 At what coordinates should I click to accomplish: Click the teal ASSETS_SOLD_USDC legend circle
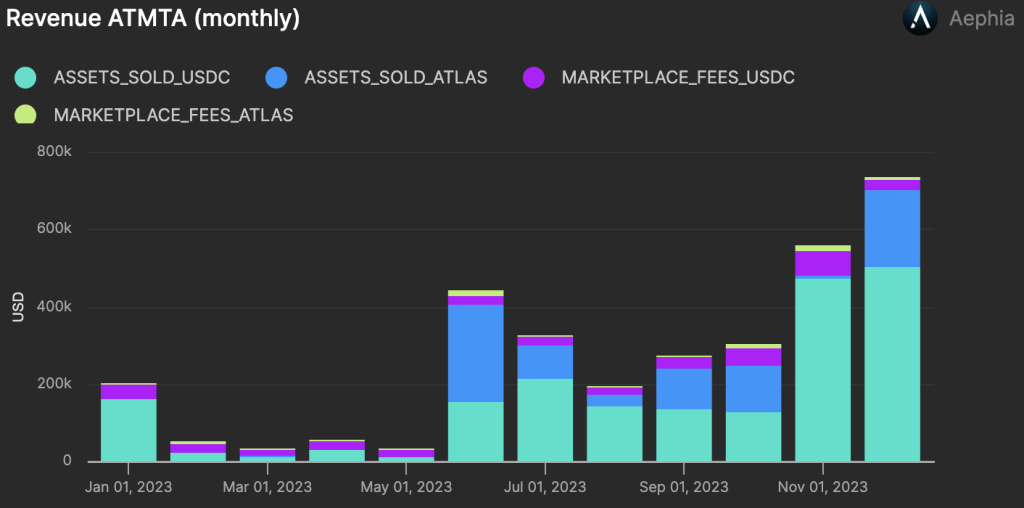pos(26,77)
